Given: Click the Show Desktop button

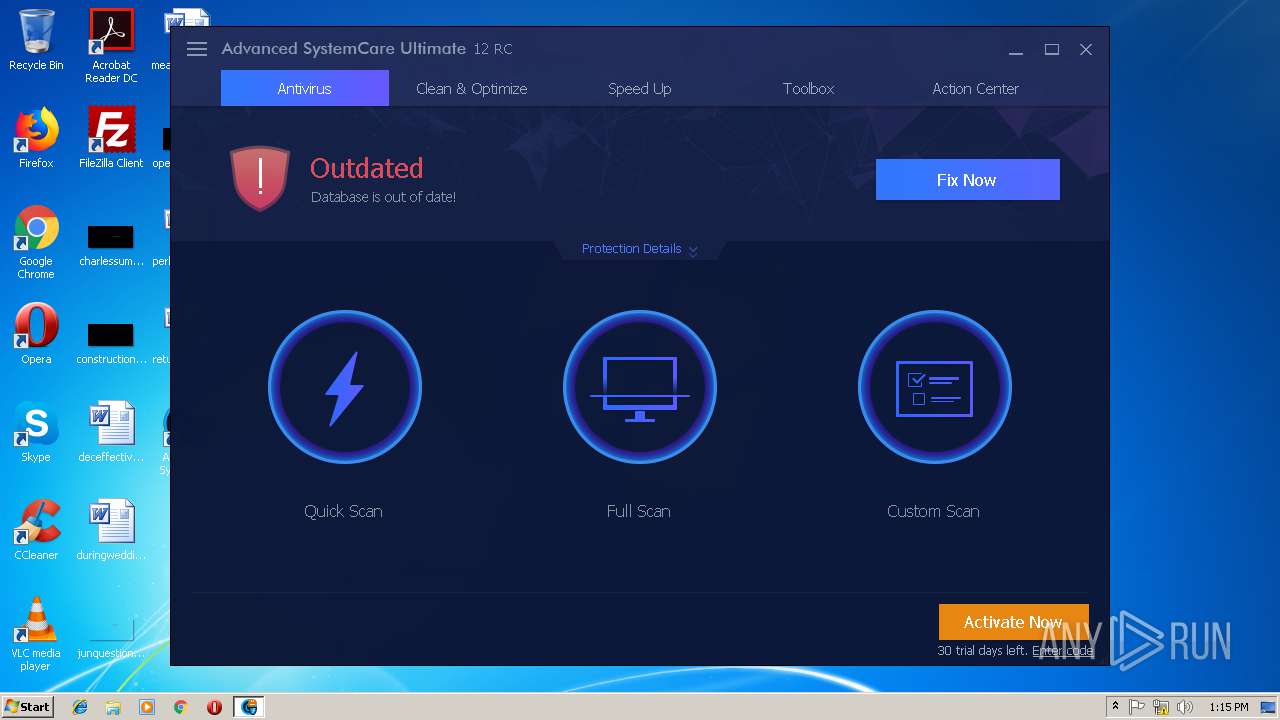Looking at the screenshot, I should point(1270,707).
